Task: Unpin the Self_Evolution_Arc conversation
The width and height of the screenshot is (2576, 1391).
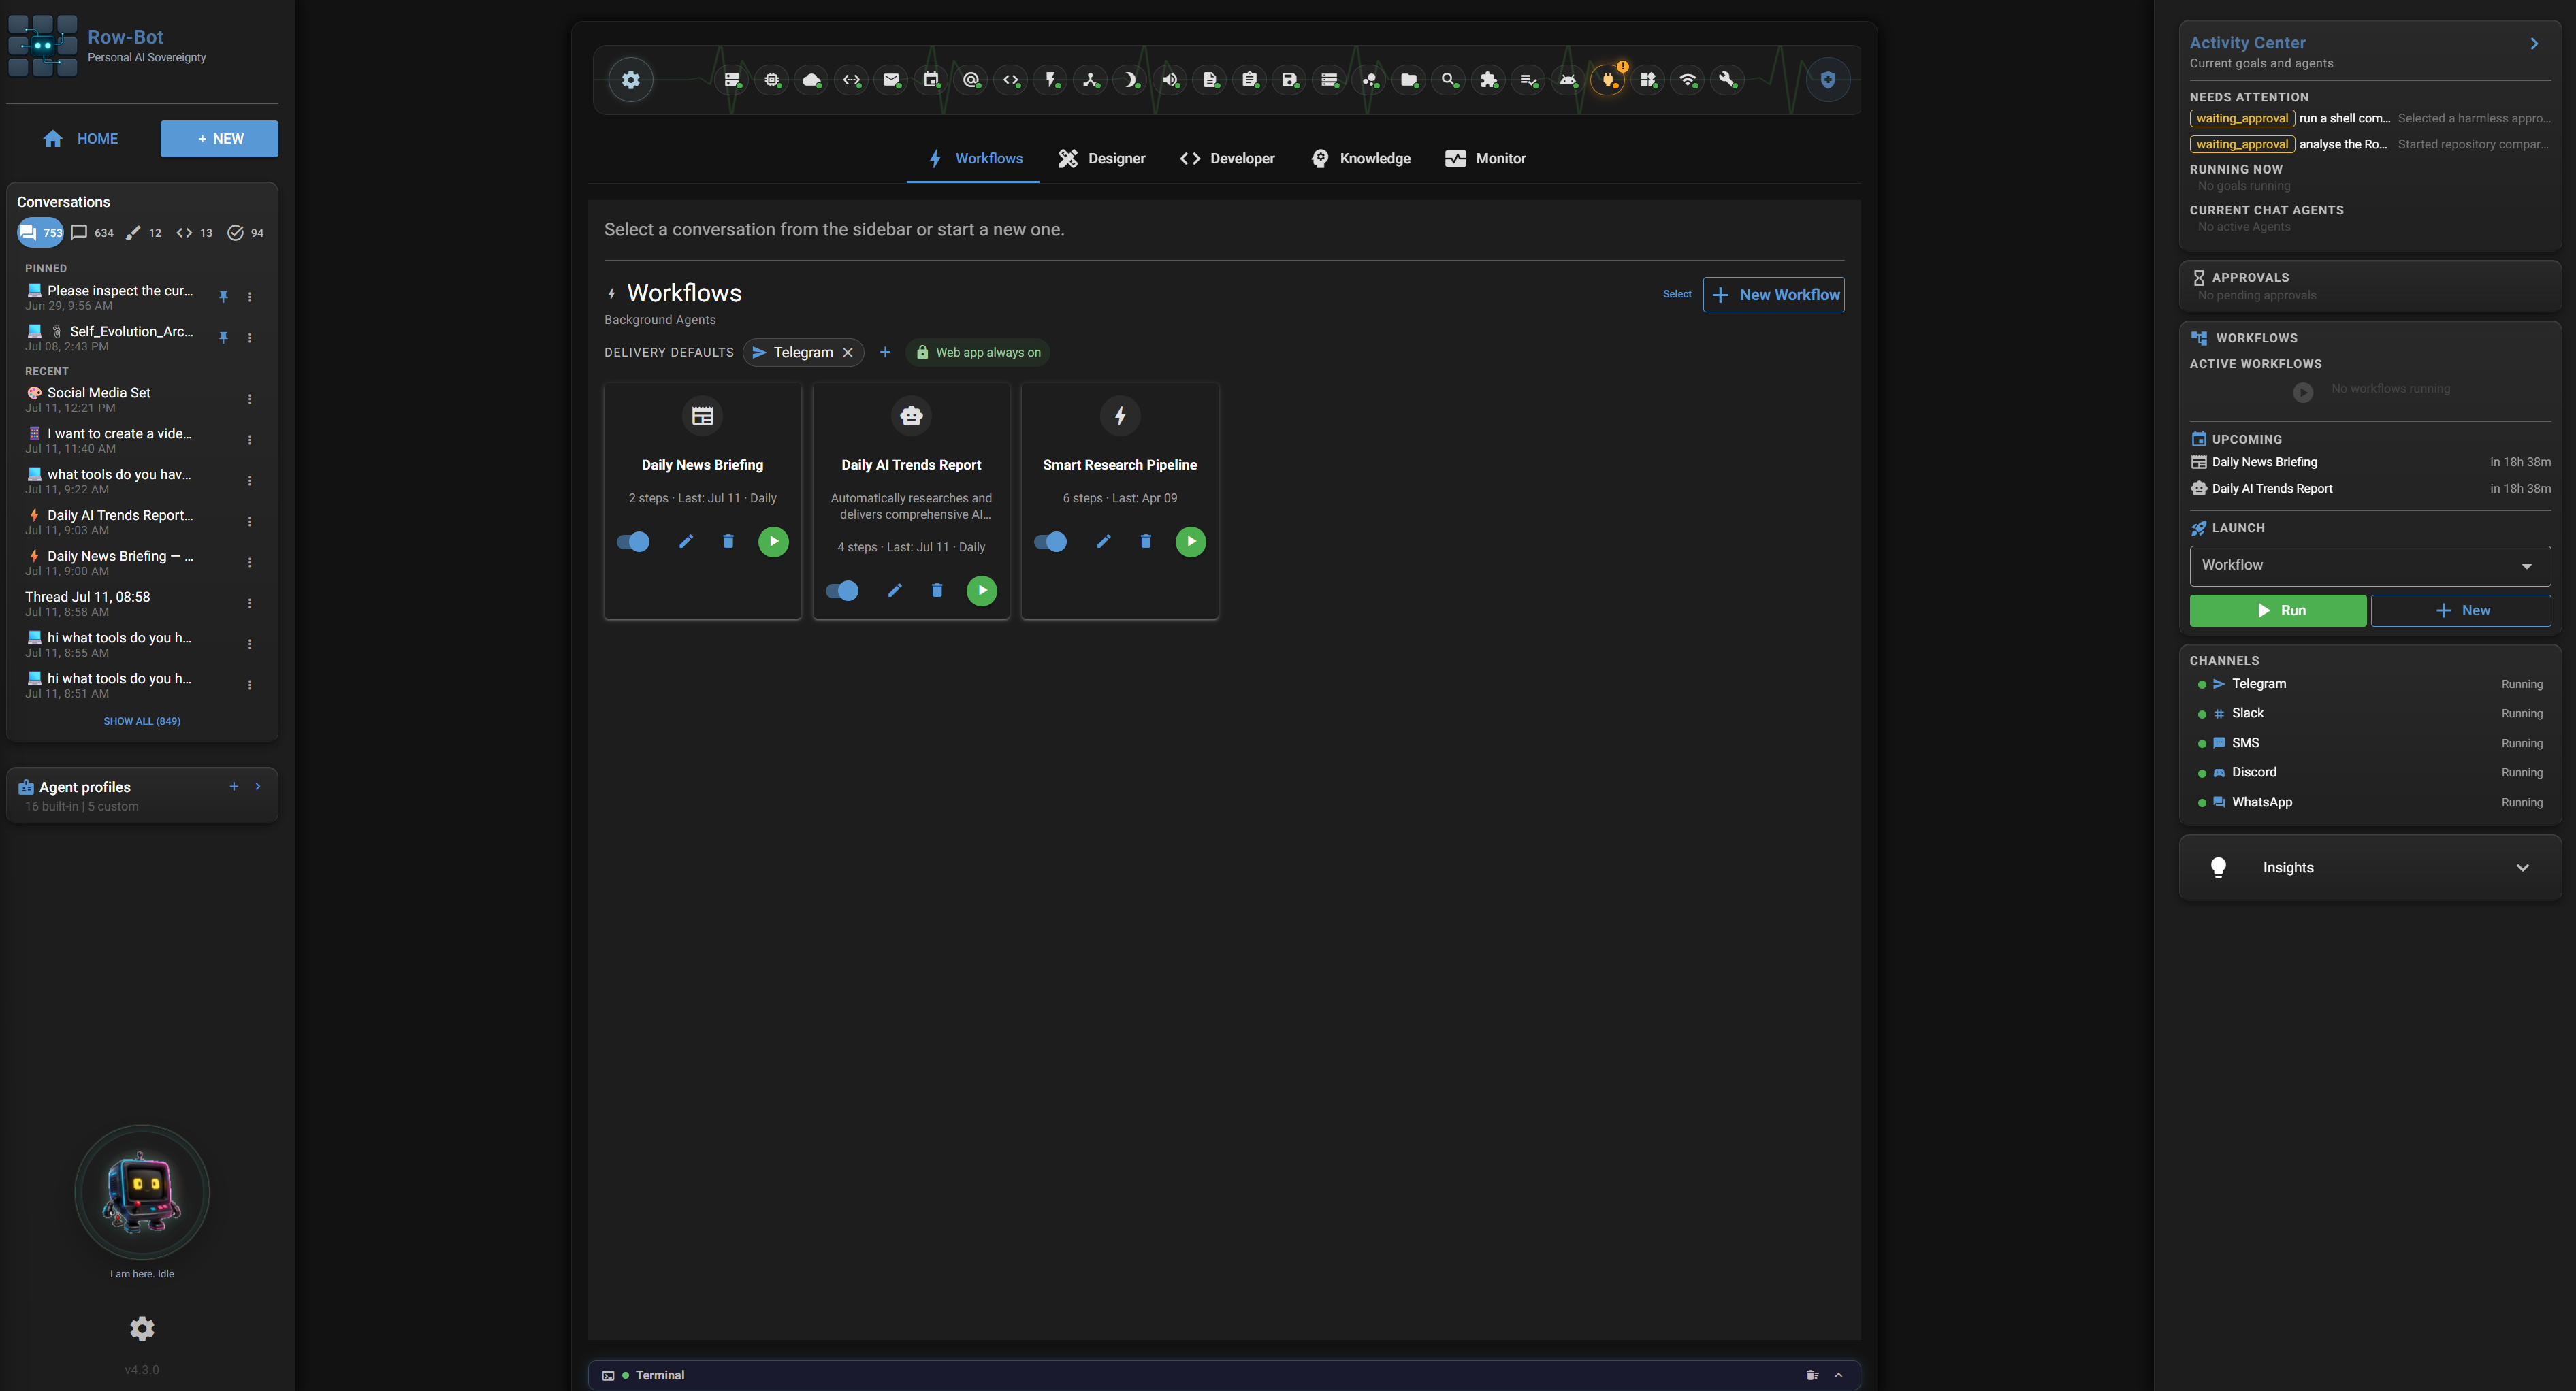Action: click(223, 338)
